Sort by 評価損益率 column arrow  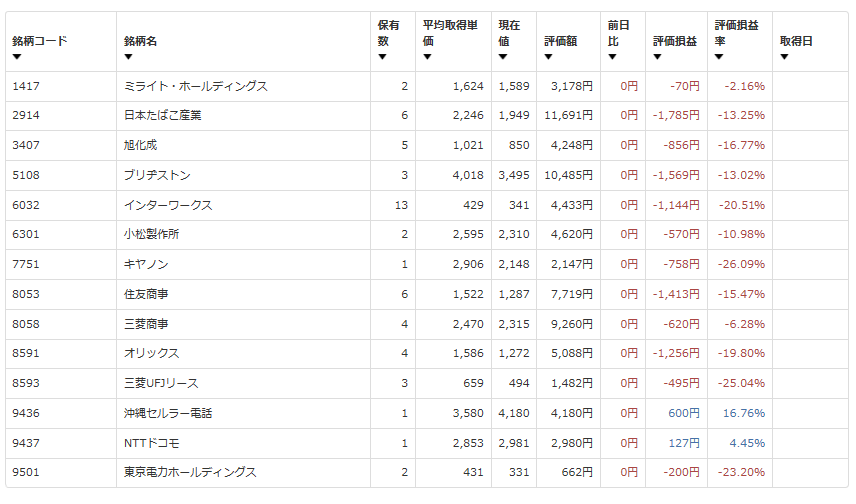point(719,57)
